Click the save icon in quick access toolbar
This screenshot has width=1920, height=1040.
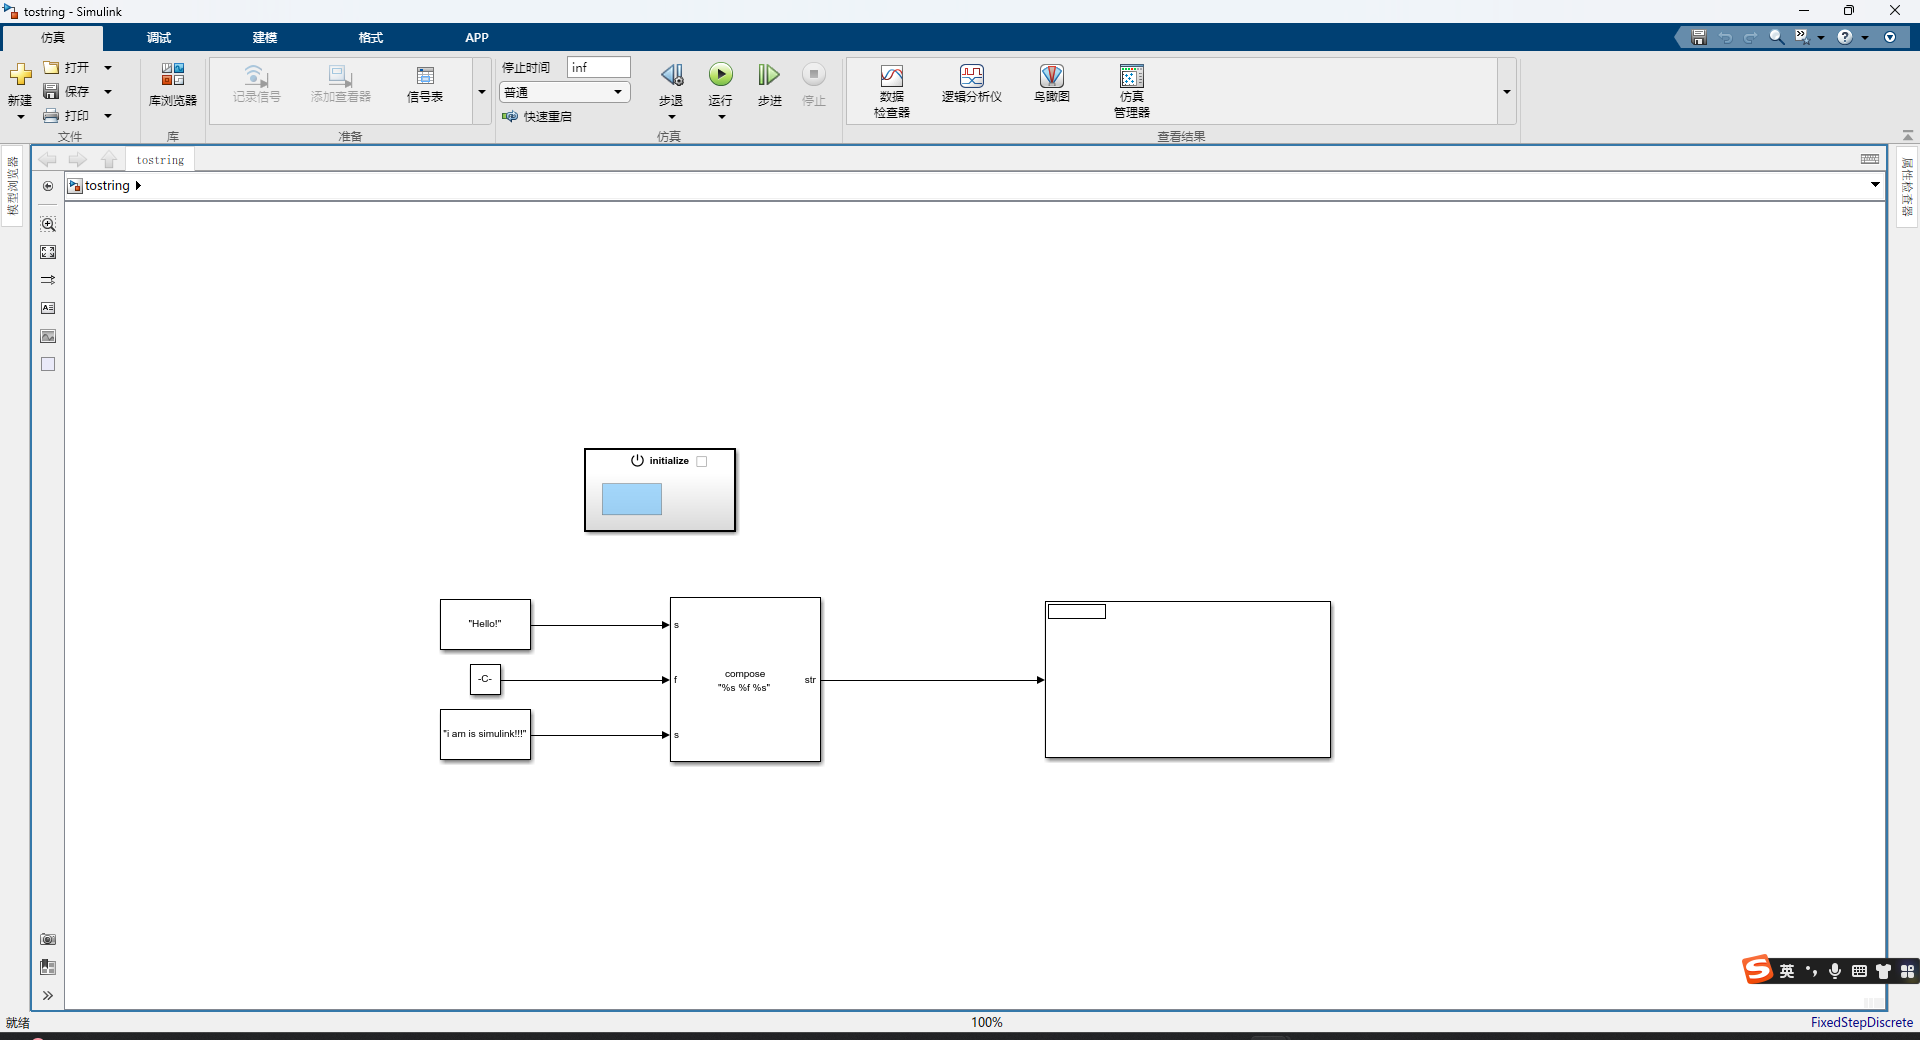pos(1699,37)
